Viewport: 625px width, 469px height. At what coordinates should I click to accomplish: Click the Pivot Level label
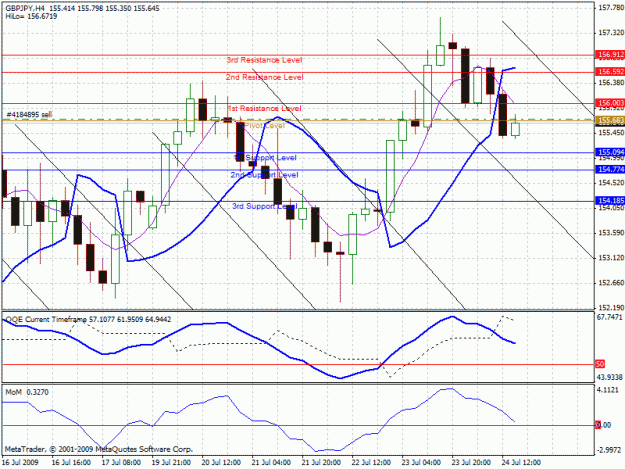point(265,126)
